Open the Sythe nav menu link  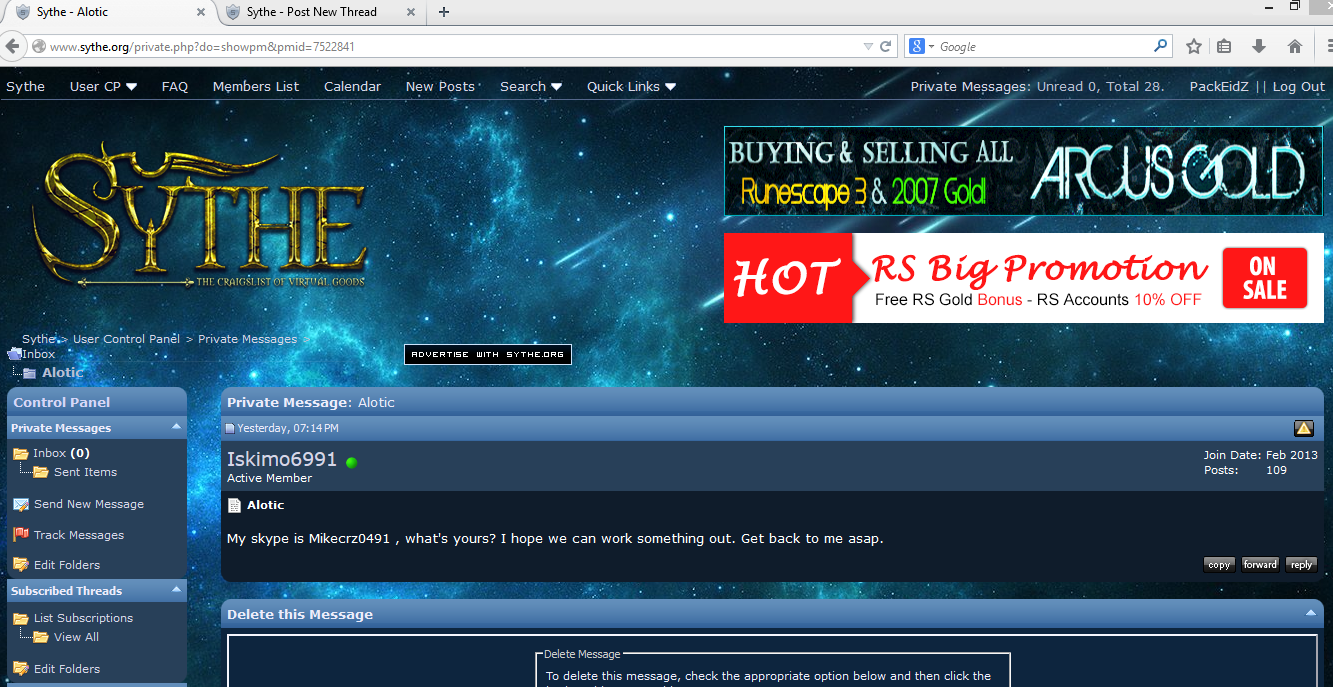tap(25, 86)
